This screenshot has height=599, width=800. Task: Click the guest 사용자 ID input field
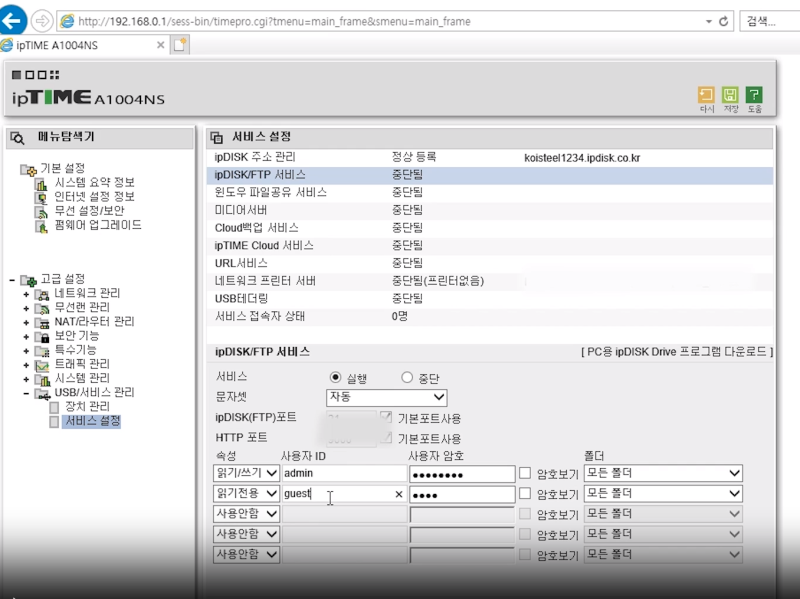(345, 494)
